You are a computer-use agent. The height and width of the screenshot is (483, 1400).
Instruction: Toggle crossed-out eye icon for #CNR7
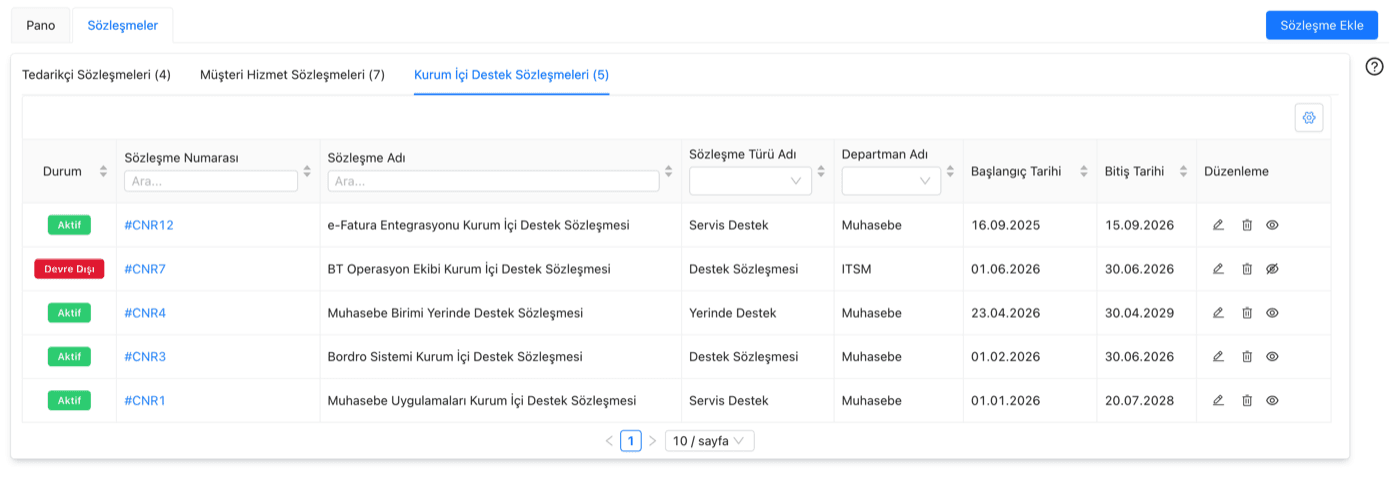tap(1272, 269)
